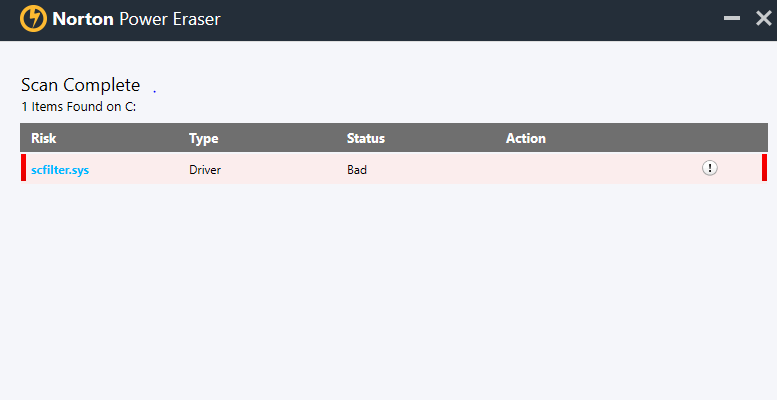Click the small dot beside Scan Complete
Image resolution: width=777 pixels, height=400 pixels.
click(154, 90)
